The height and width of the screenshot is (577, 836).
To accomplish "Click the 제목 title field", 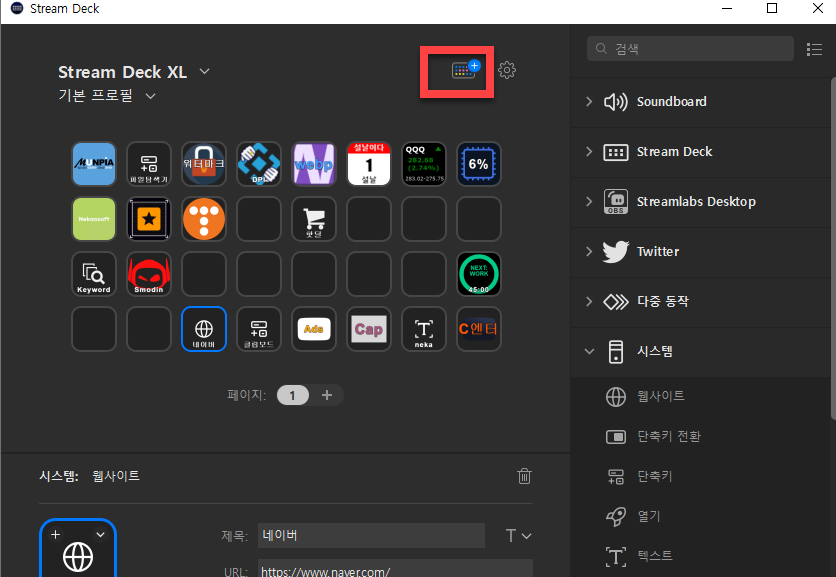I will tap(372, 535).
